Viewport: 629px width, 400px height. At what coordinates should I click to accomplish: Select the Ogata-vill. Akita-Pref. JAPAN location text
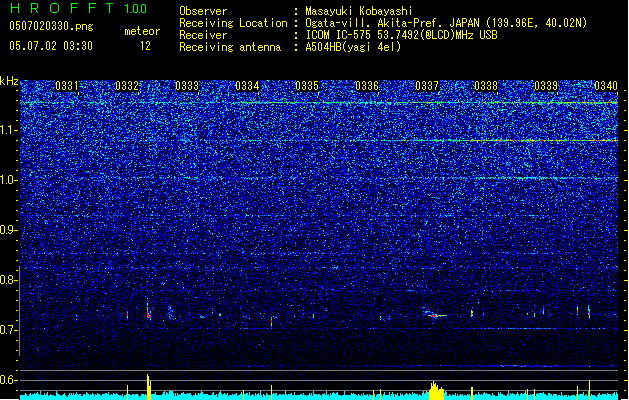point(446,23)
